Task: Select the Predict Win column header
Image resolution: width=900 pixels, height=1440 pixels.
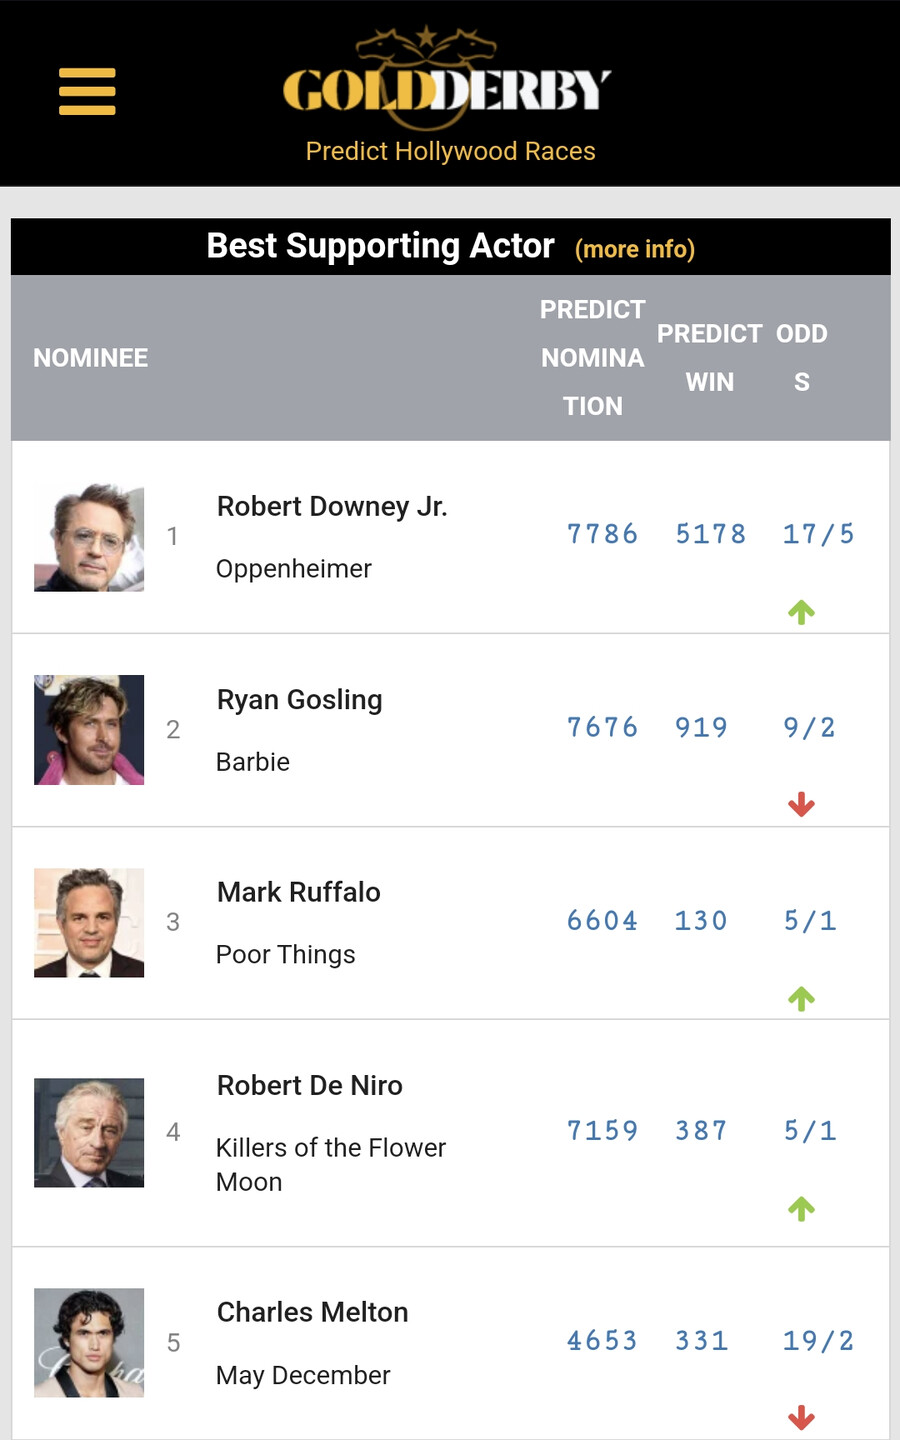Action: coord(709,358)
